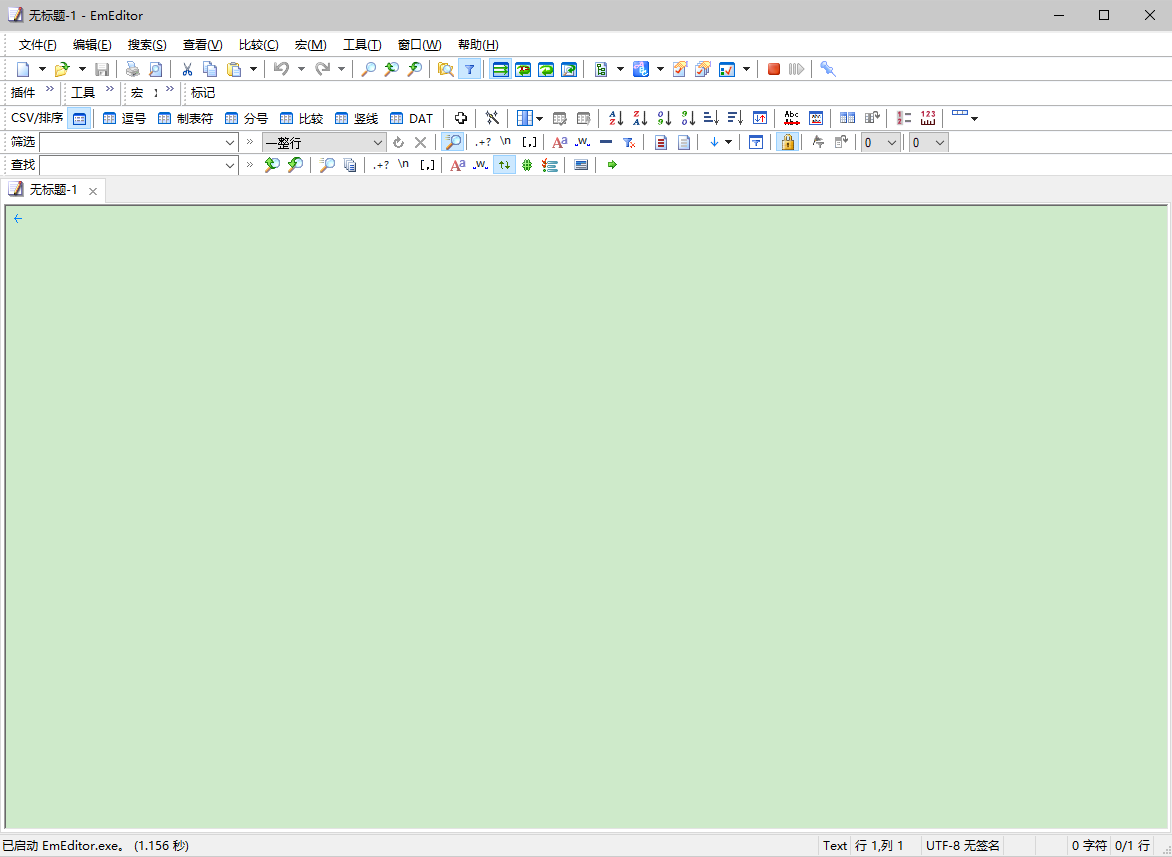Click the 分号 separator button
Viewport: 1172px width, 857px height.
click(x=247, y=118)
